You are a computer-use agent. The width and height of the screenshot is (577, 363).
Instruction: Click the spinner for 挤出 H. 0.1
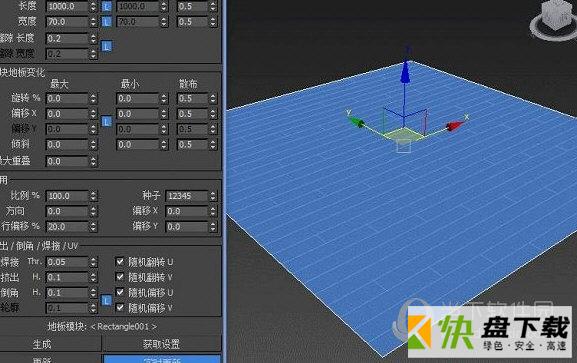tap(93, 277)
